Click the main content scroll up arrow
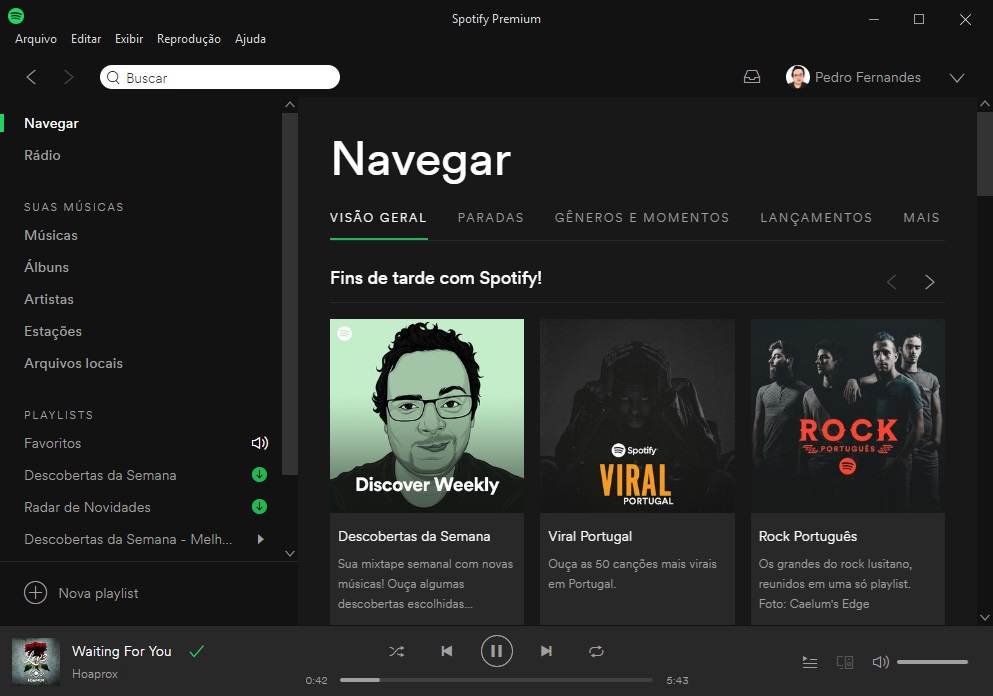 point(985,104)
